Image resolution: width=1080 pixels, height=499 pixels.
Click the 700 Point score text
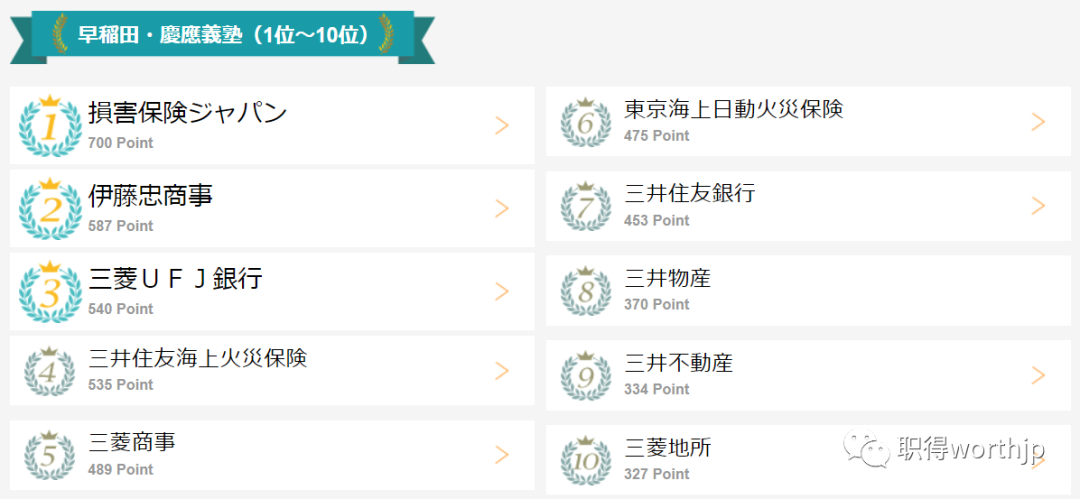(121, 143)
